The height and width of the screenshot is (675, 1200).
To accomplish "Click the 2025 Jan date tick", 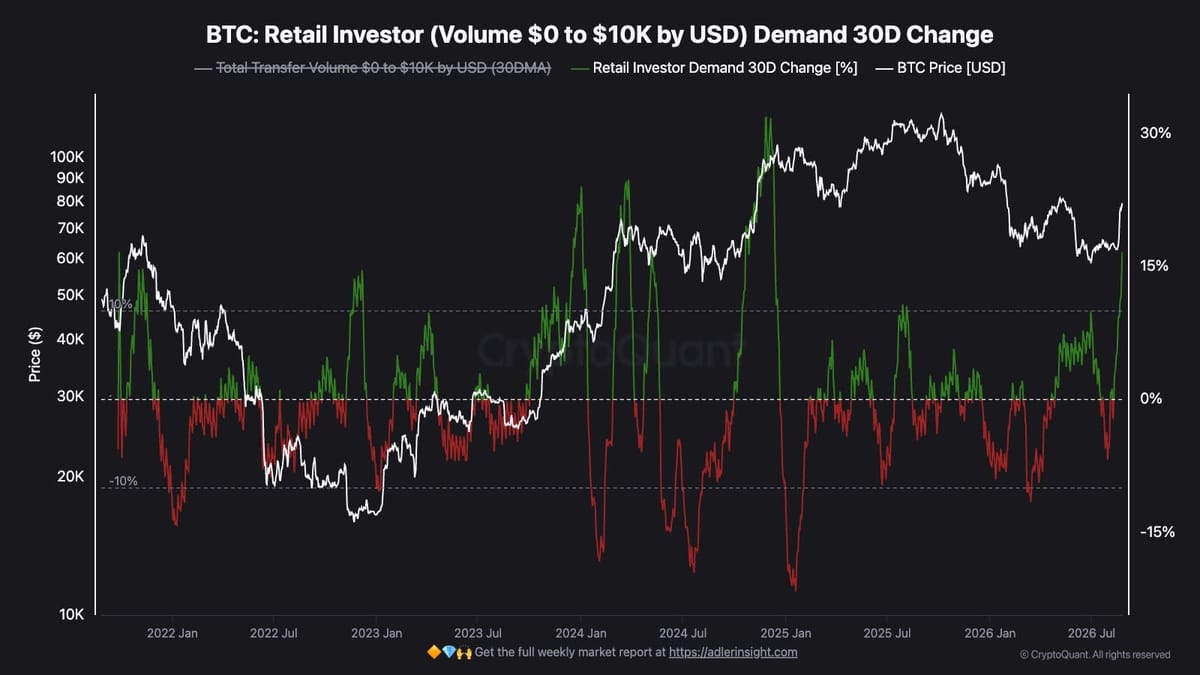I will coord(787,633).
